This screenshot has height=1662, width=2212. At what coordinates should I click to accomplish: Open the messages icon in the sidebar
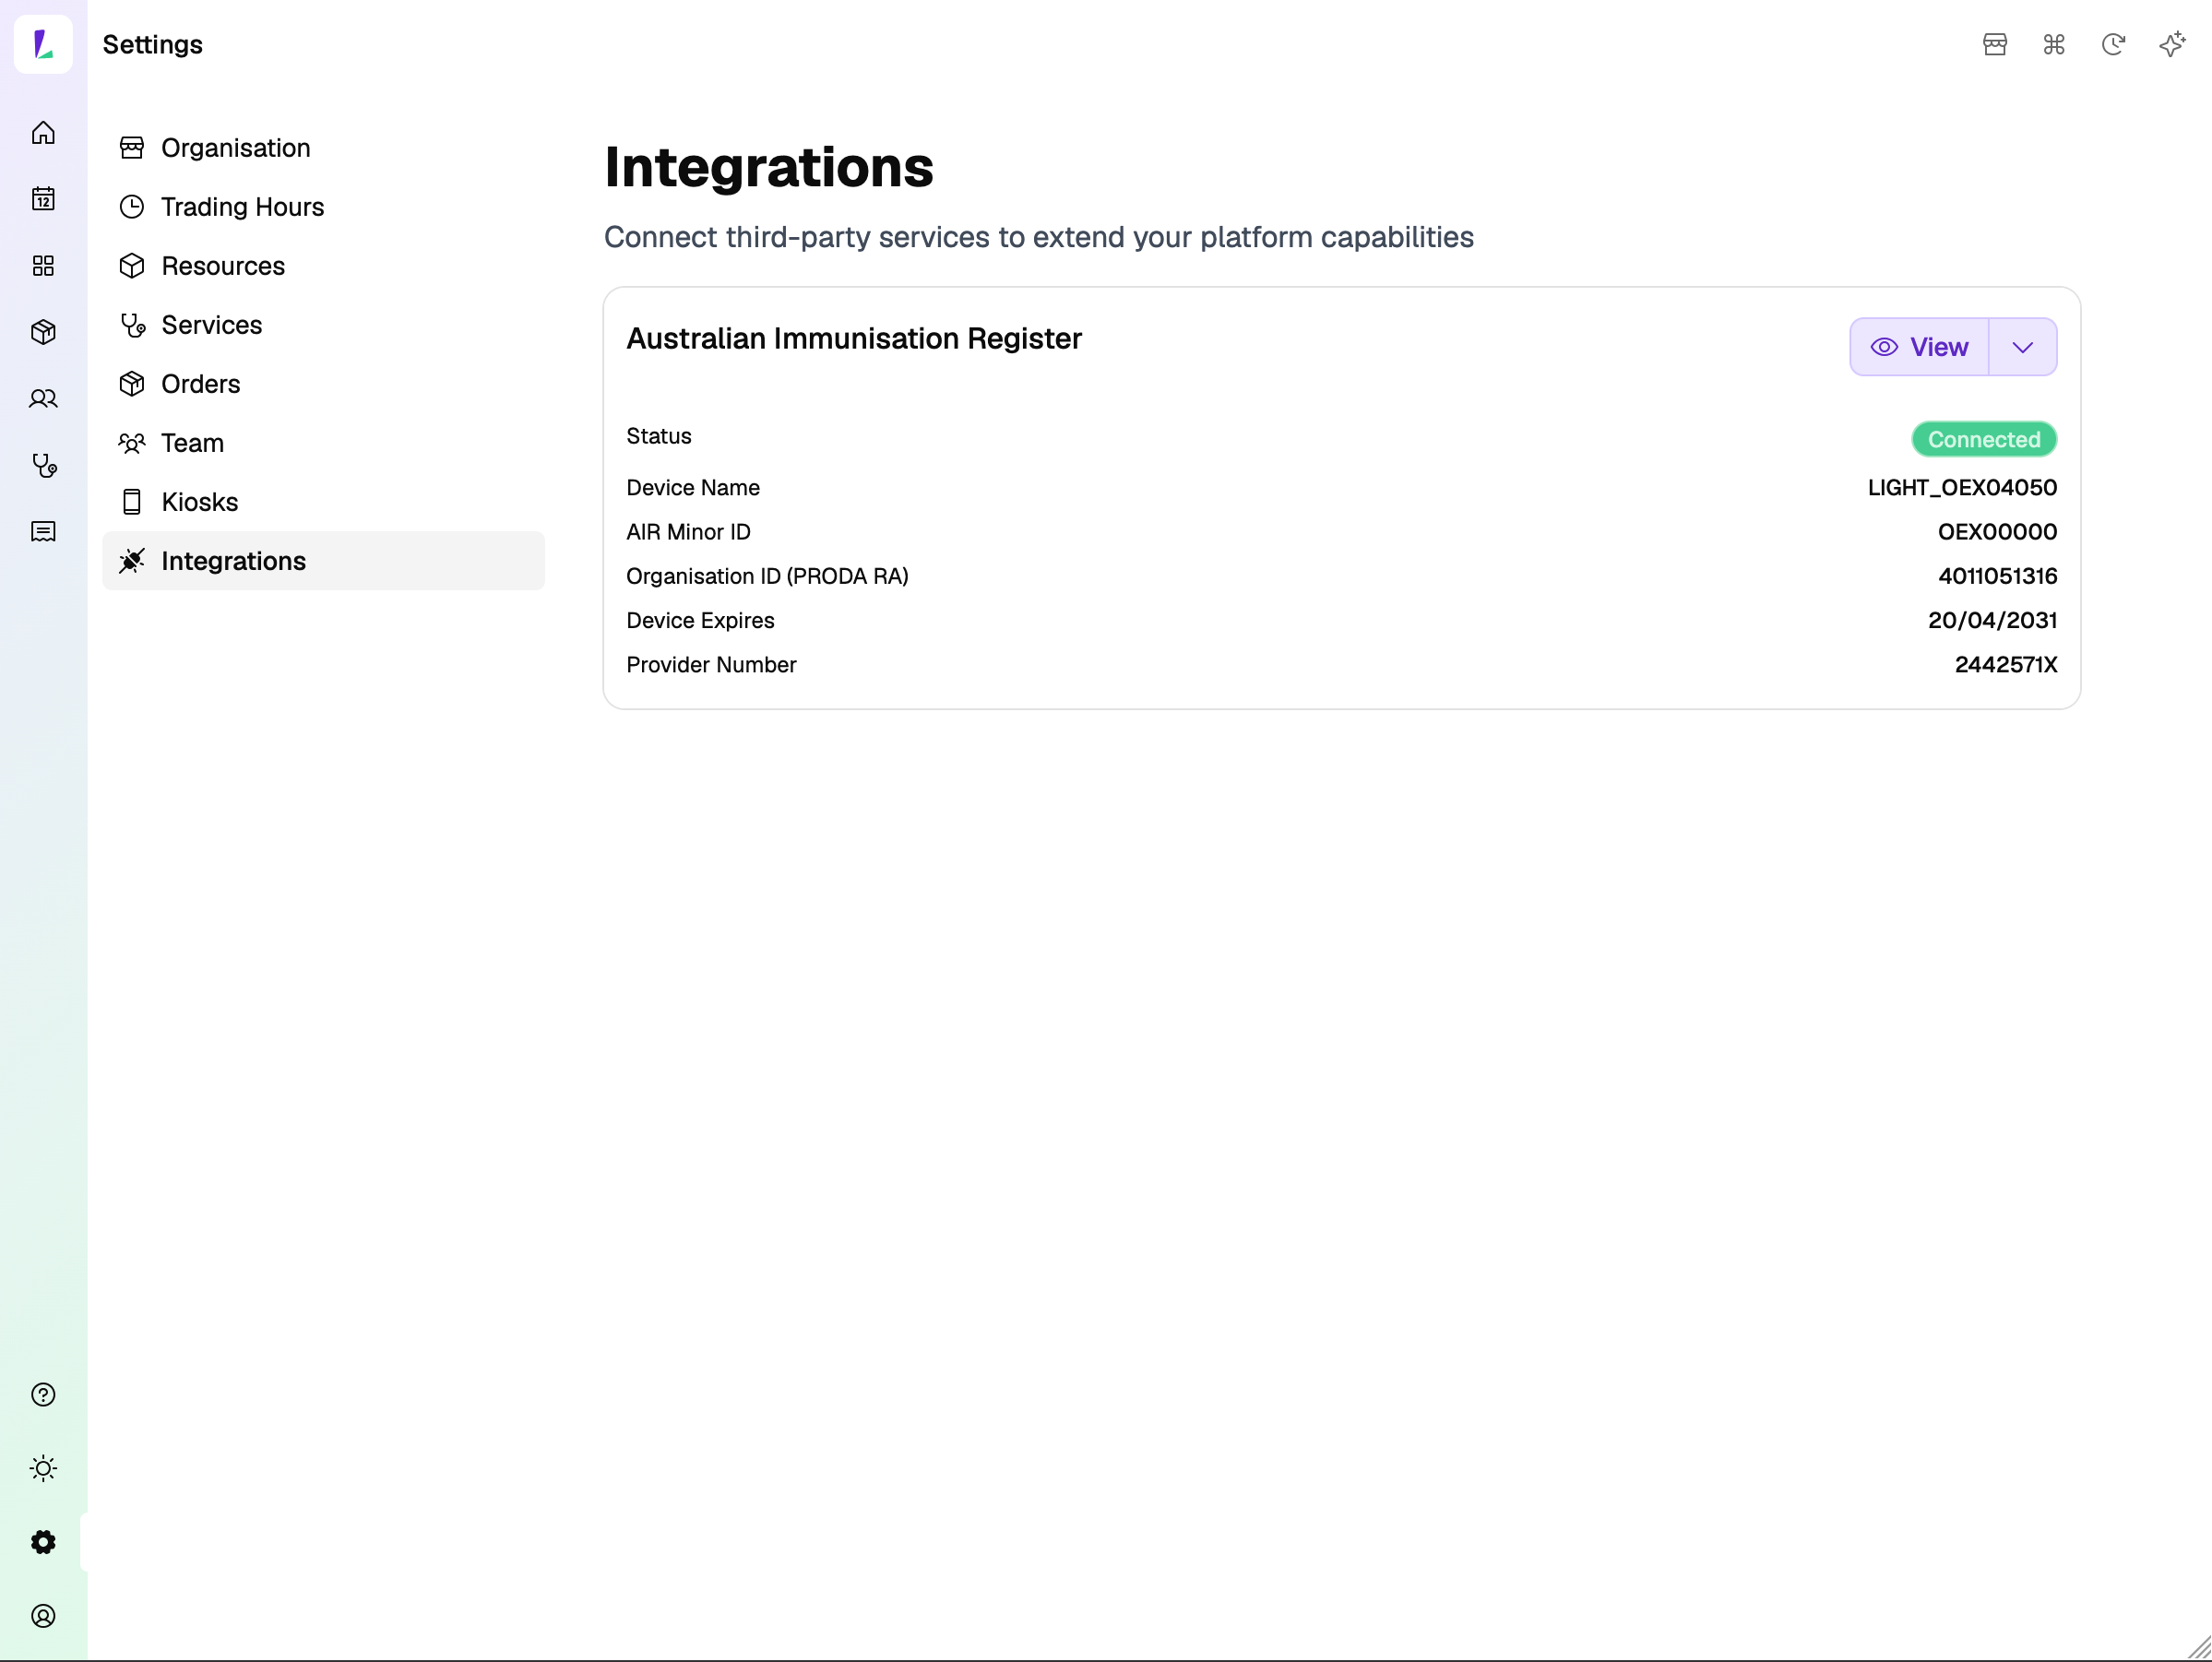tap(43, 532)
